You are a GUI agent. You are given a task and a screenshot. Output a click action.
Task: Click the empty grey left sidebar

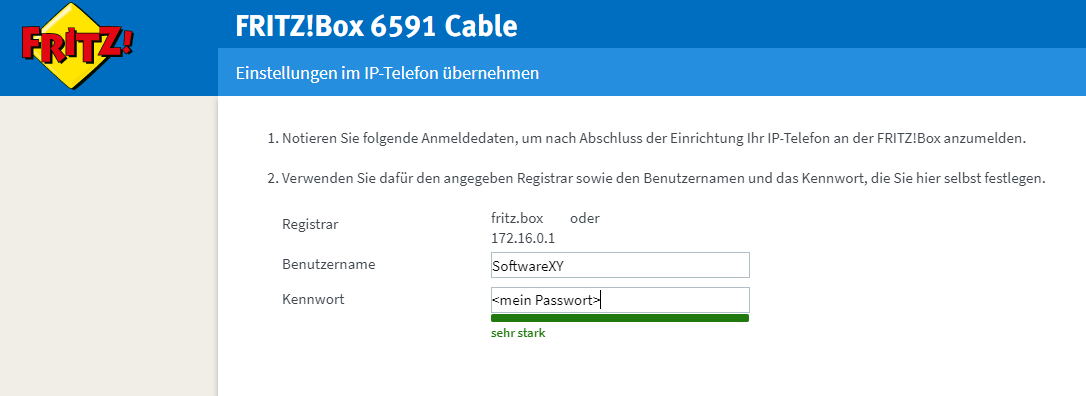[x=109, y=246]
